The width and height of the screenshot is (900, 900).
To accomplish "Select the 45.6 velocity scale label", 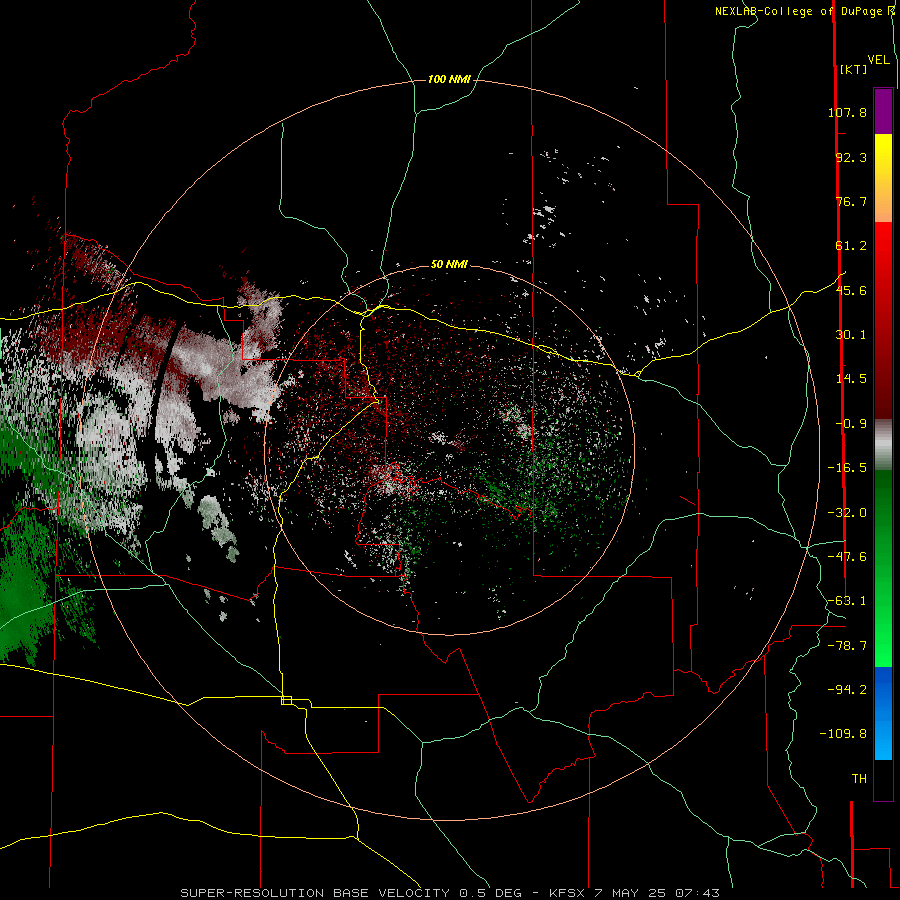I will click(x=851, y=290).
